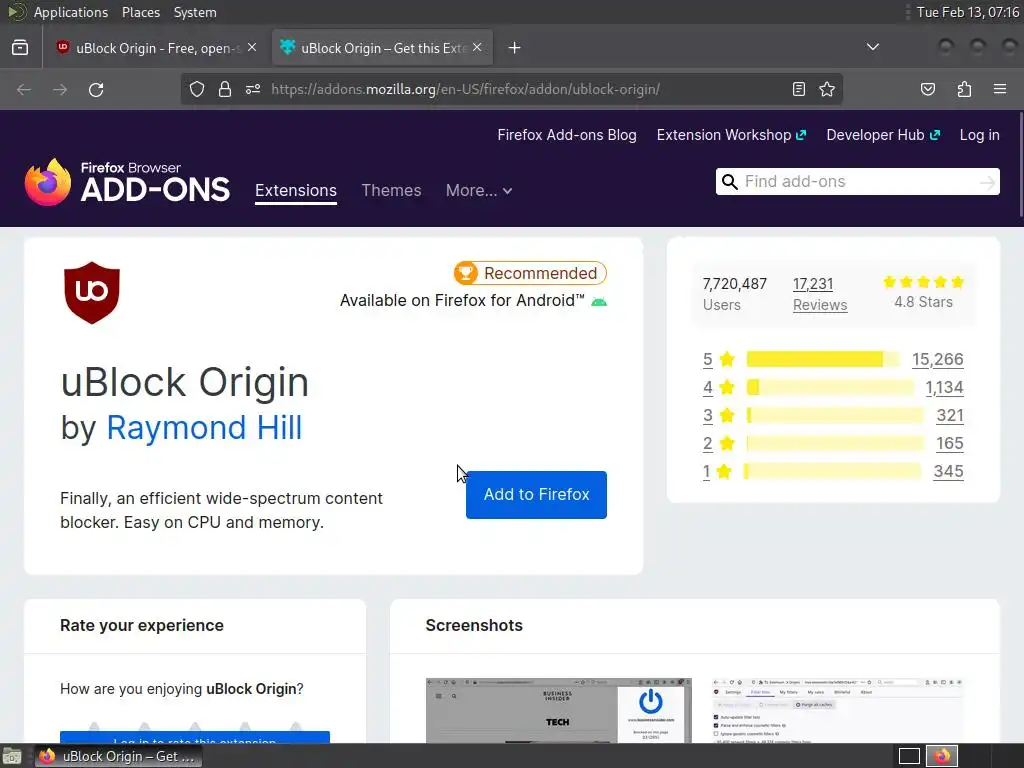Close the addons.mozilla.org tab
1024x768 pixels.
(x=477, y=48)
